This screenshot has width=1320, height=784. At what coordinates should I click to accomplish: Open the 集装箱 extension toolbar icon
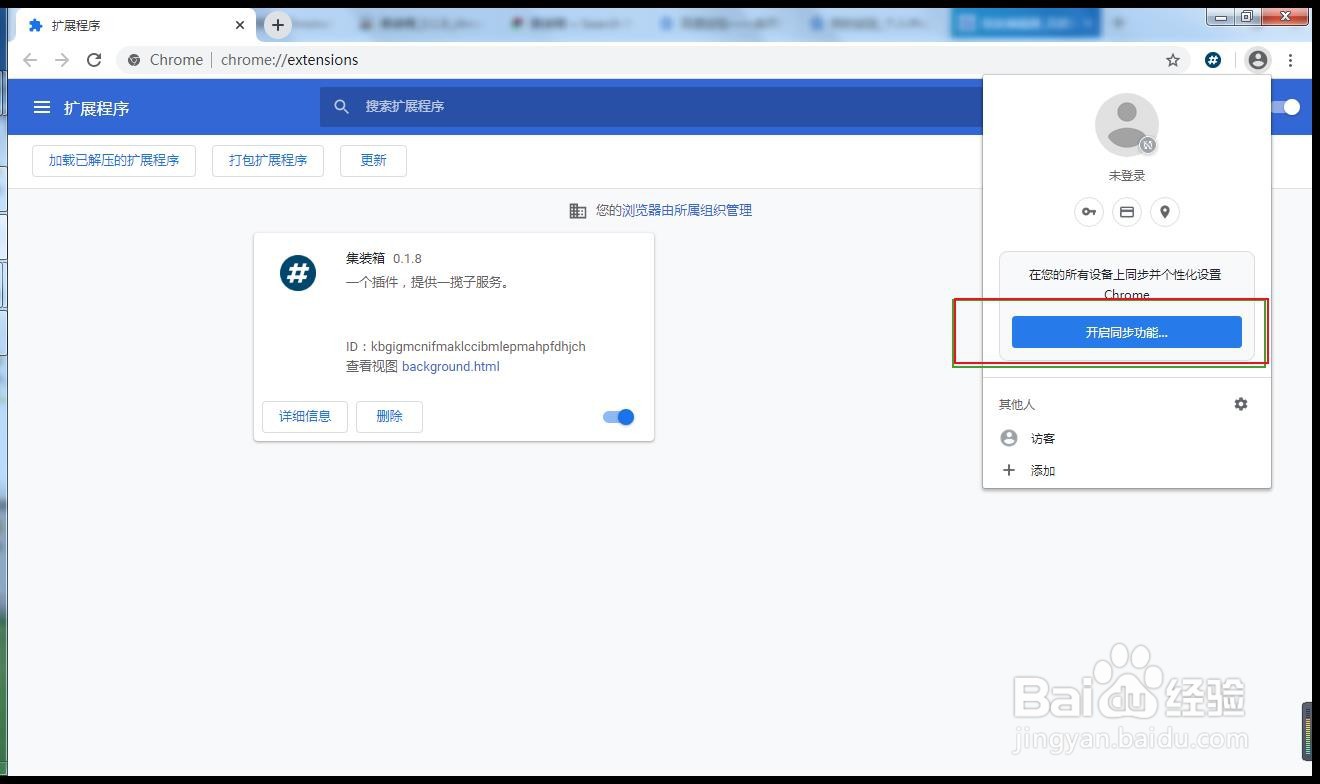tap(1213, 60)
